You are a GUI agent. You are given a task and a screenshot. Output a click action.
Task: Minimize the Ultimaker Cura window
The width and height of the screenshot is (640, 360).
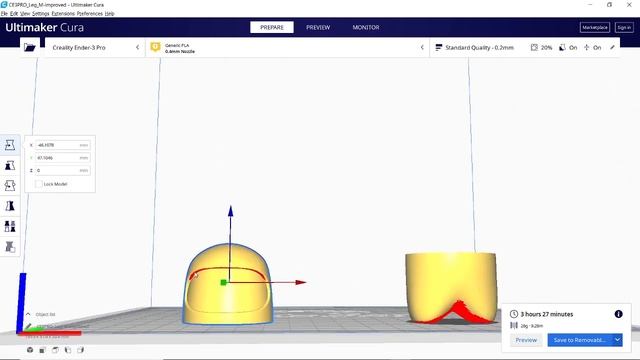point(590,4)
